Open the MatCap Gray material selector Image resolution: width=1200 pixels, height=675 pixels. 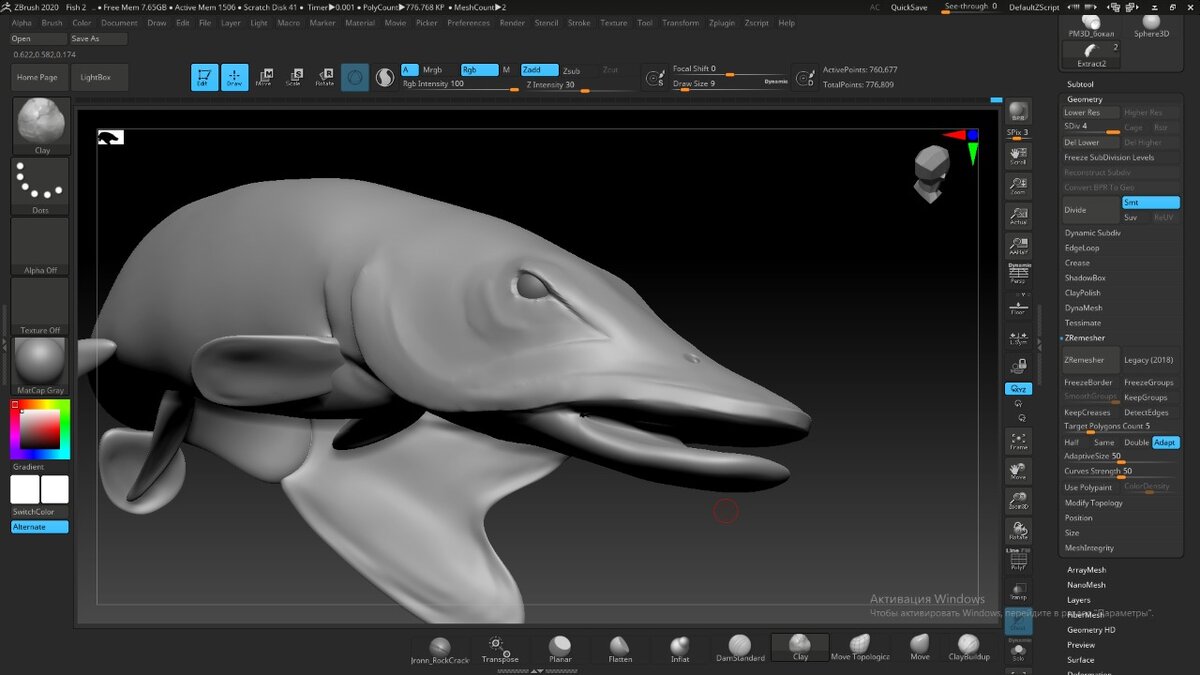(40, 366)
